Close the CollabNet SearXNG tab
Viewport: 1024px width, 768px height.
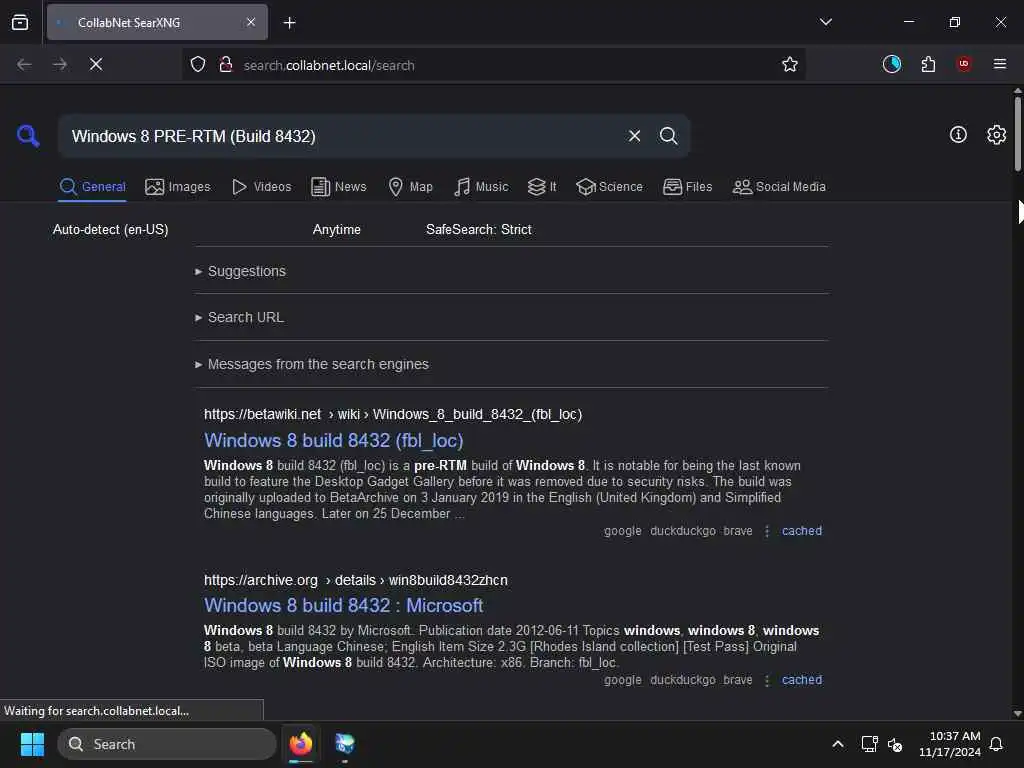pyautogui.click(x=251, y=22)
